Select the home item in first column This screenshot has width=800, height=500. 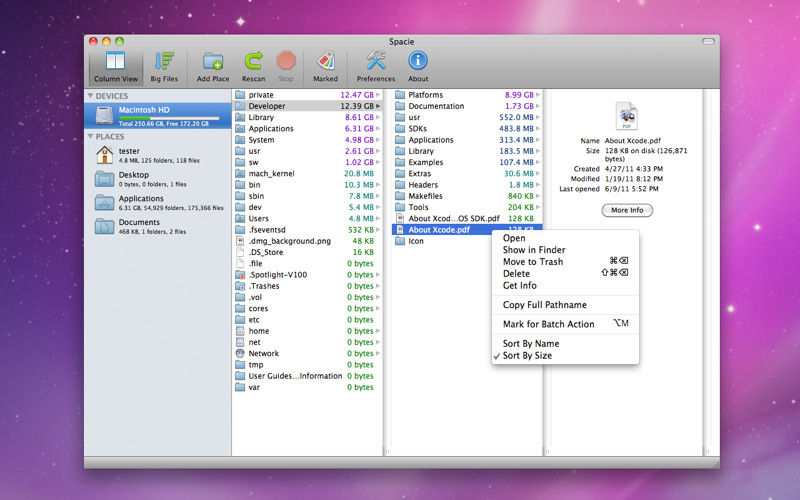[x=307, y=331]
